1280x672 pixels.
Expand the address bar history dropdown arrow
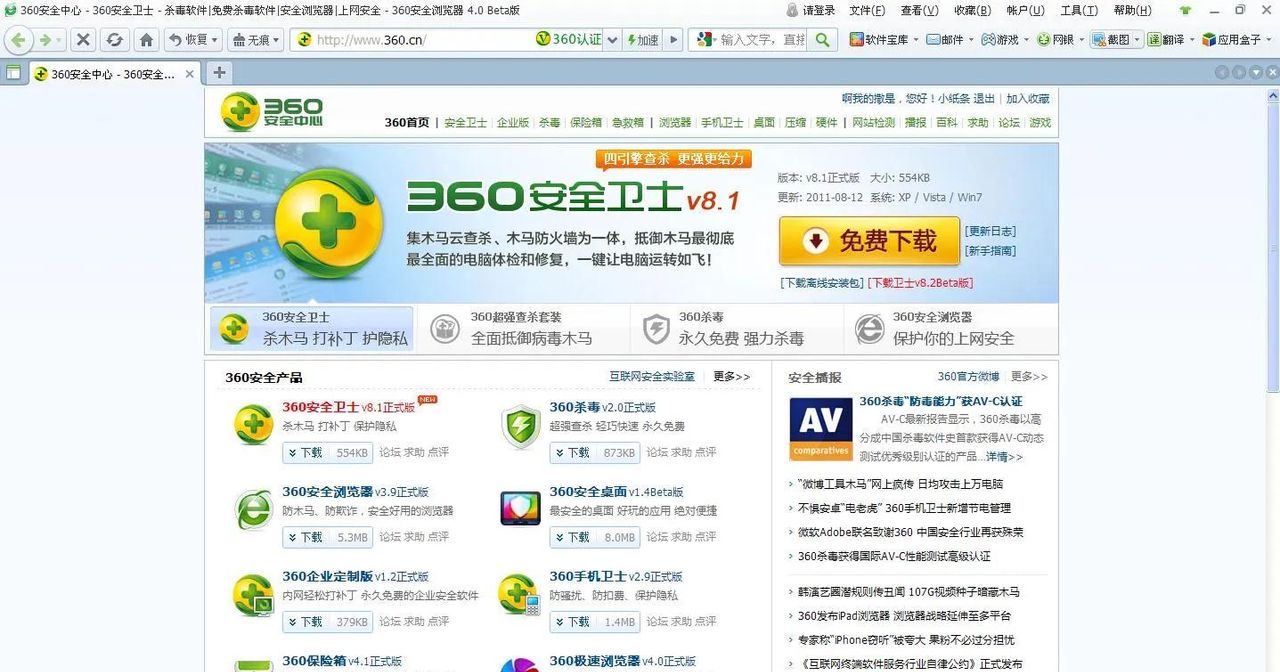[x=612, y=40]
